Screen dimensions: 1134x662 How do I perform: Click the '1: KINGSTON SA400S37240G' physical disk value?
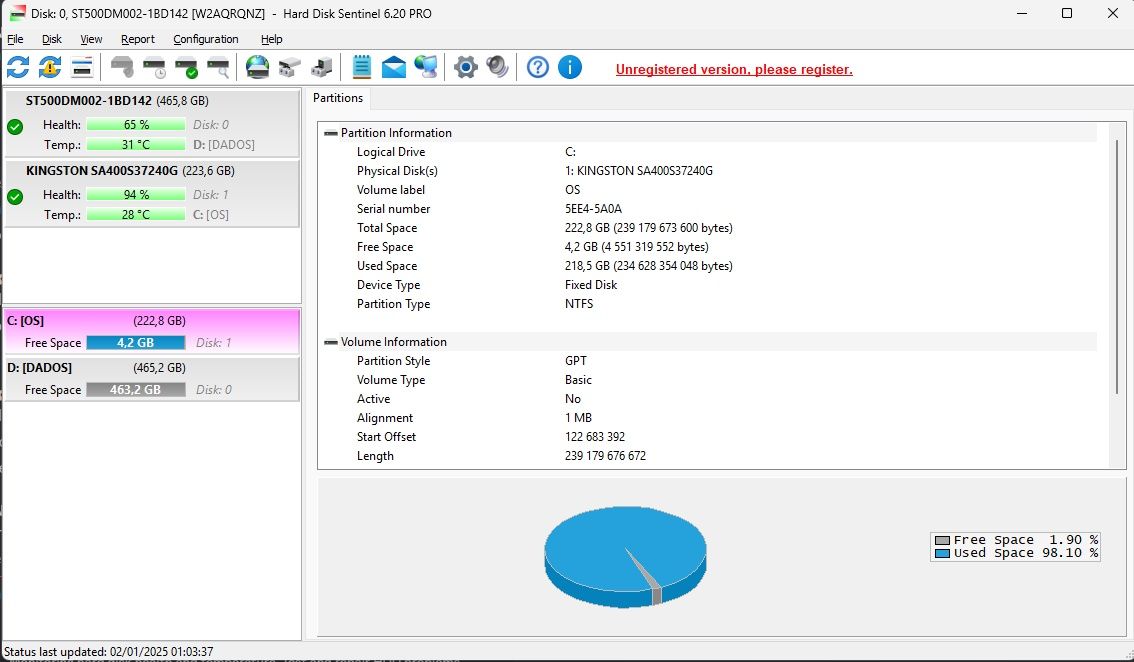point(639,171)
